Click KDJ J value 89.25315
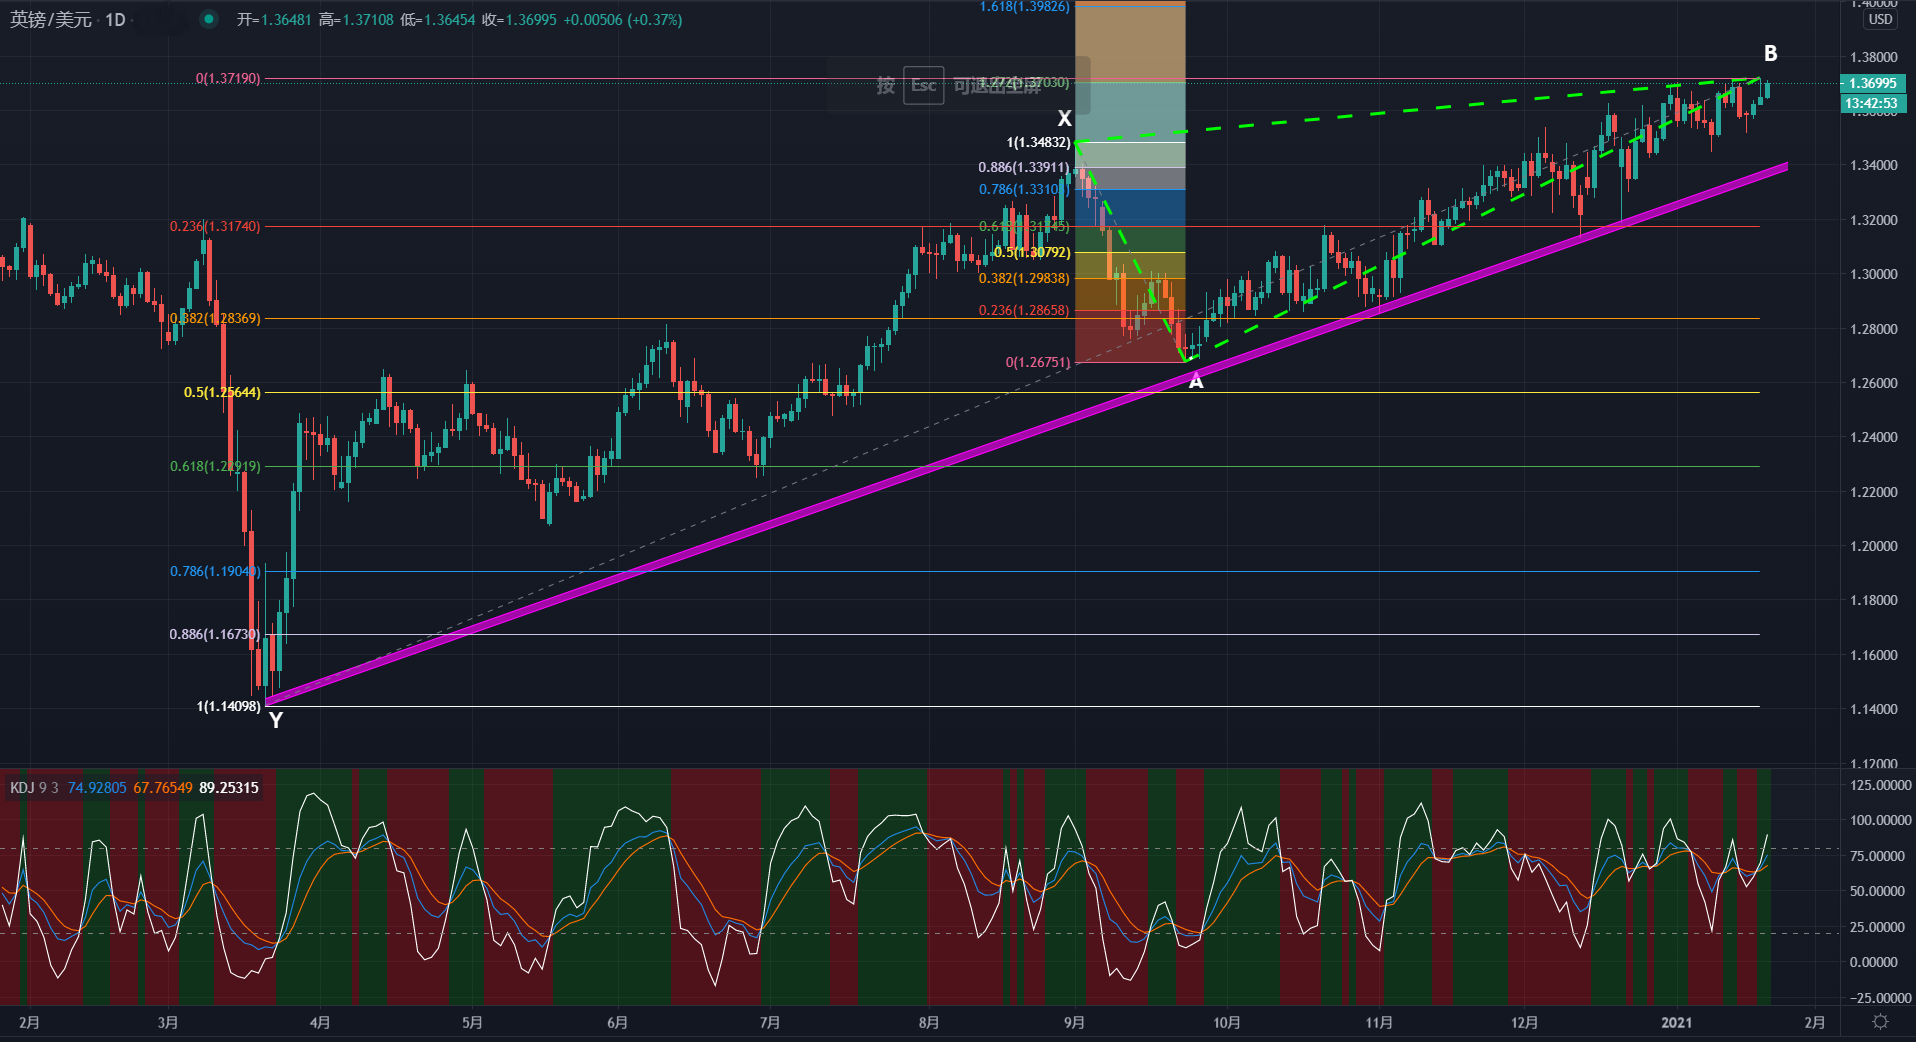Screen dimensions: 1916x1042 (x=229, y=788)
